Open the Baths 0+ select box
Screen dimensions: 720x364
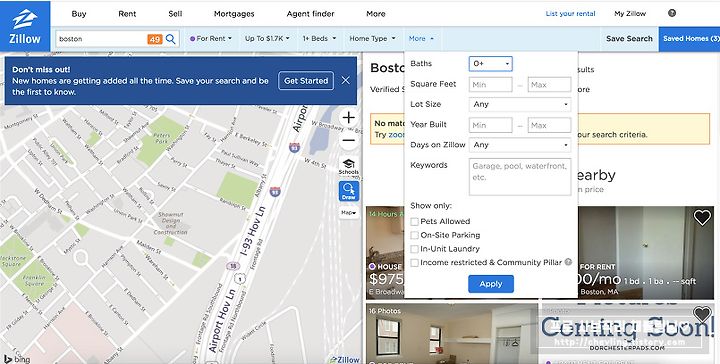pyautogui.click(x=491, y=64)
